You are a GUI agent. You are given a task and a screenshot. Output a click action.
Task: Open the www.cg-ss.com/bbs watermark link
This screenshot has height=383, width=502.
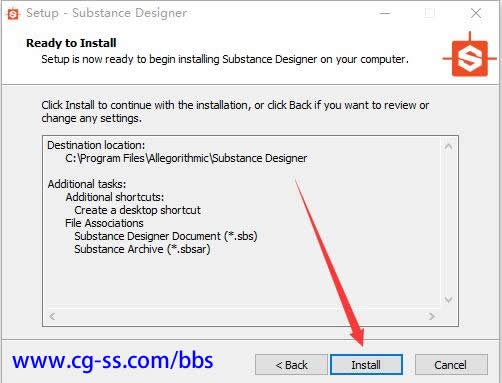113,361
